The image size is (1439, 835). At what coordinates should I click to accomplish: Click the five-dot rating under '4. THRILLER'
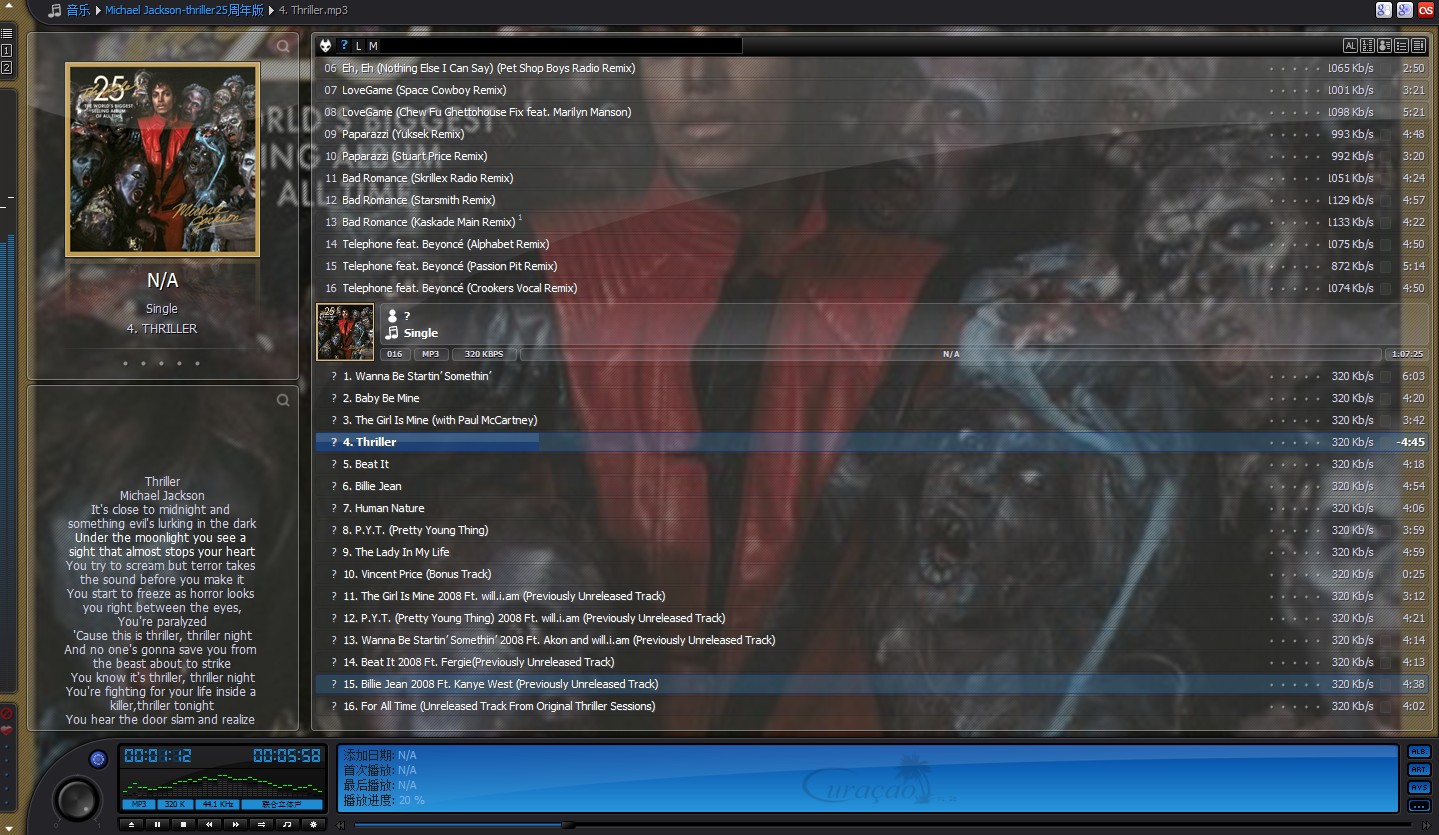pos(162,364)
